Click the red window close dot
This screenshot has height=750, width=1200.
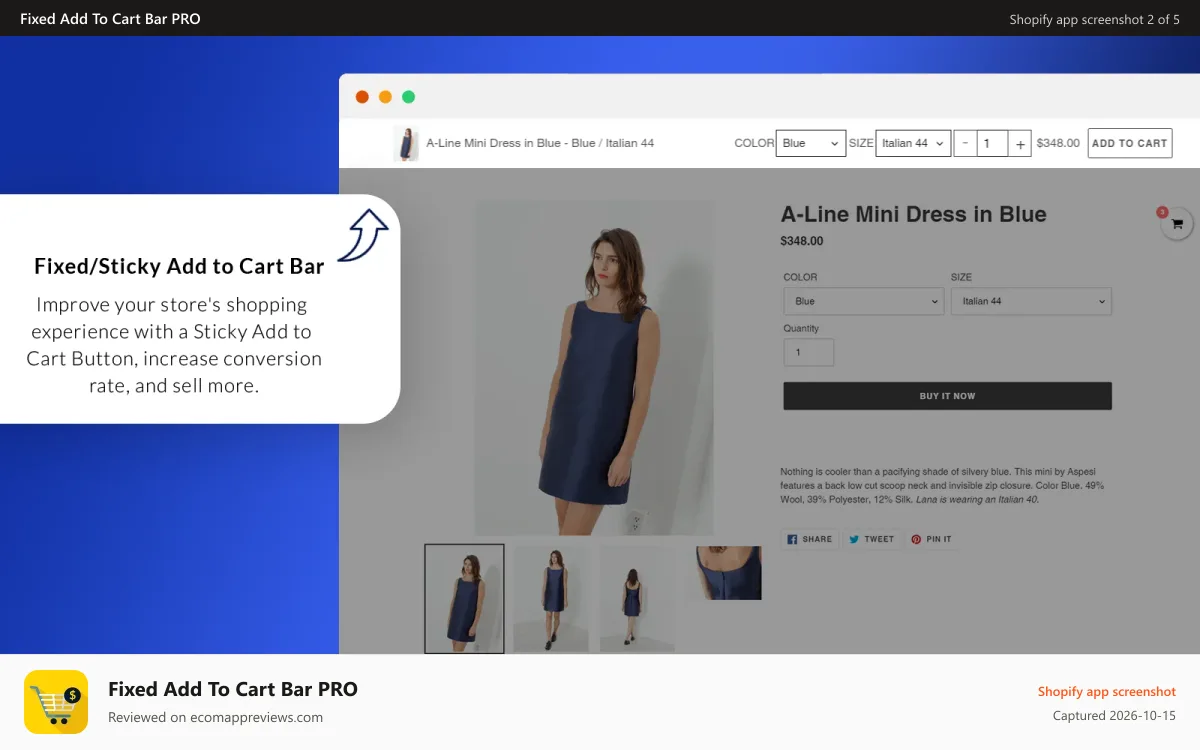(x=362, y=97)
